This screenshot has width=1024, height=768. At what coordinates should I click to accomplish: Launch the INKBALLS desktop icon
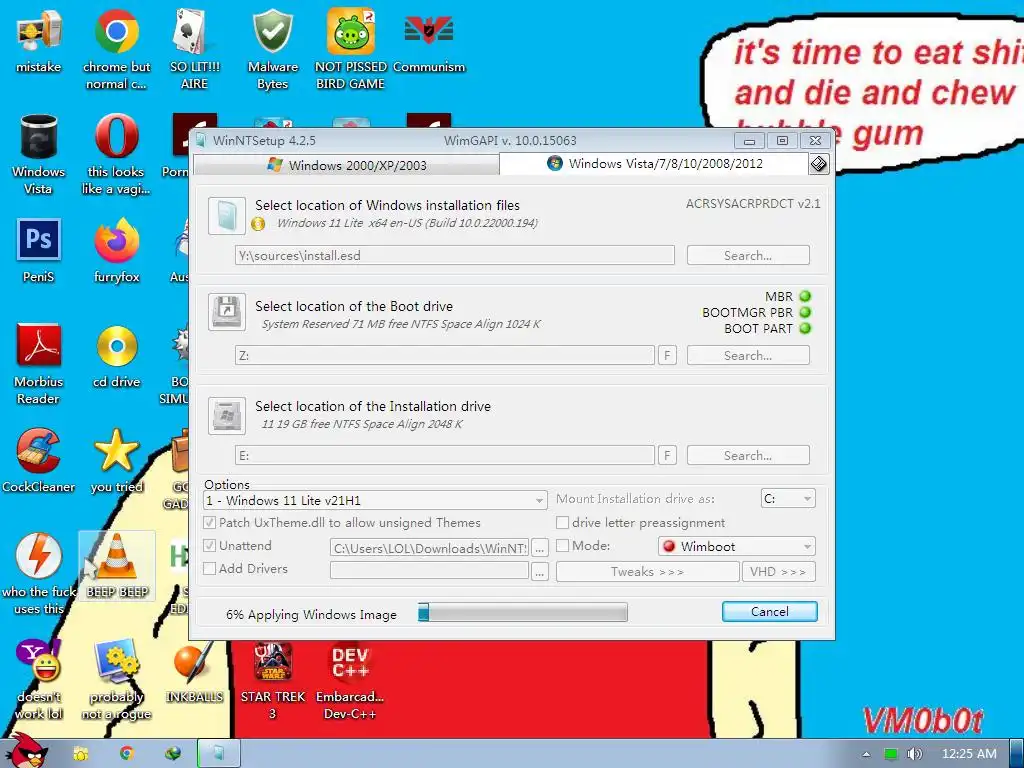coord(195,672)
